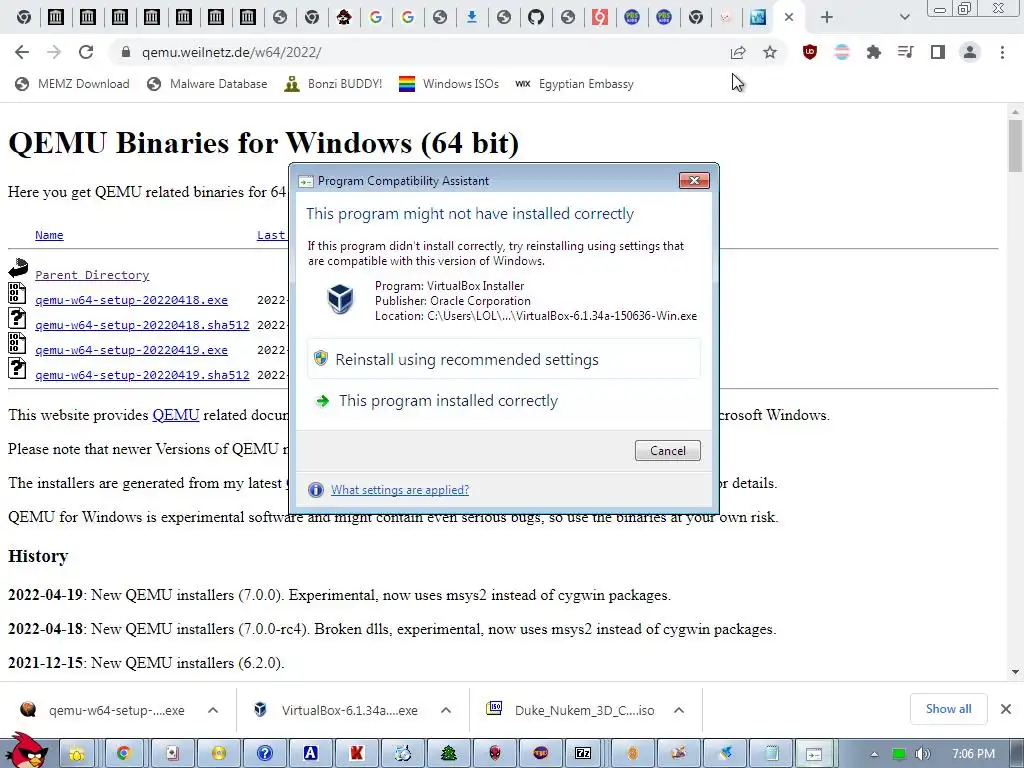
Task: Click the scrollbar down arrow
Action: point(1016,672)
